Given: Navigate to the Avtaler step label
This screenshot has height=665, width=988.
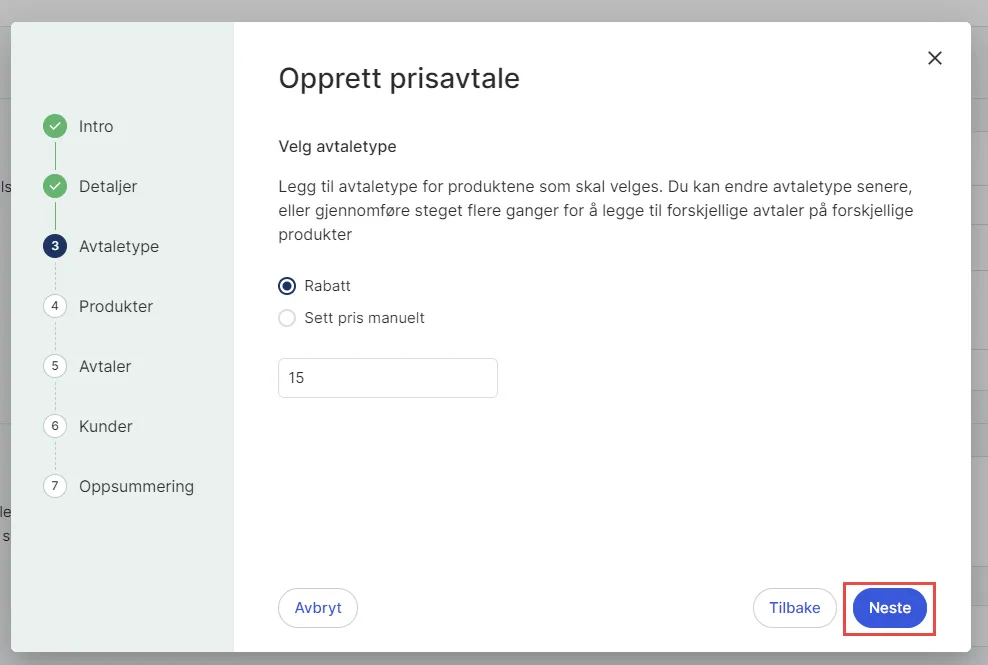Looking at the screenshot, I should pos(104,366).
